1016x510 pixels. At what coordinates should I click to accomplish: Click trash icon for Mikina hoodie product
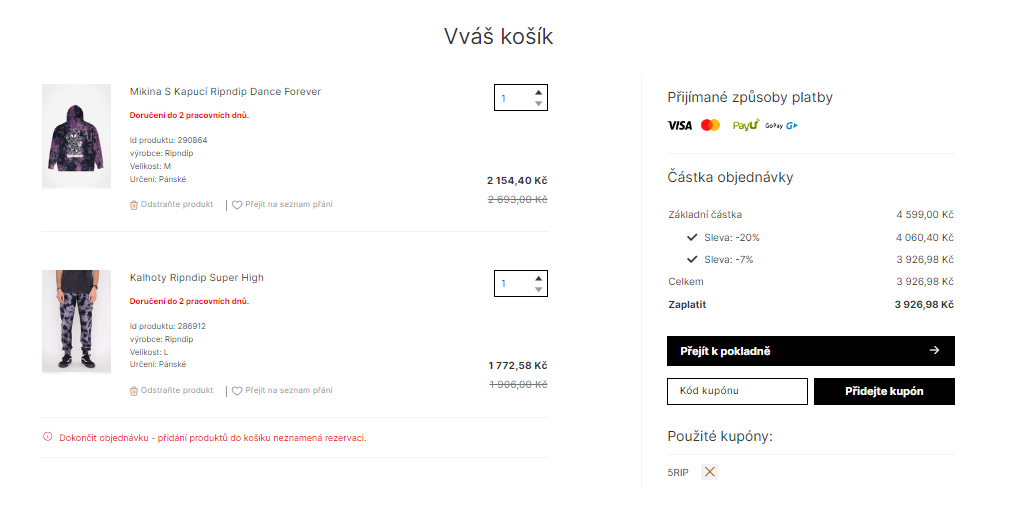click(133, 205)
